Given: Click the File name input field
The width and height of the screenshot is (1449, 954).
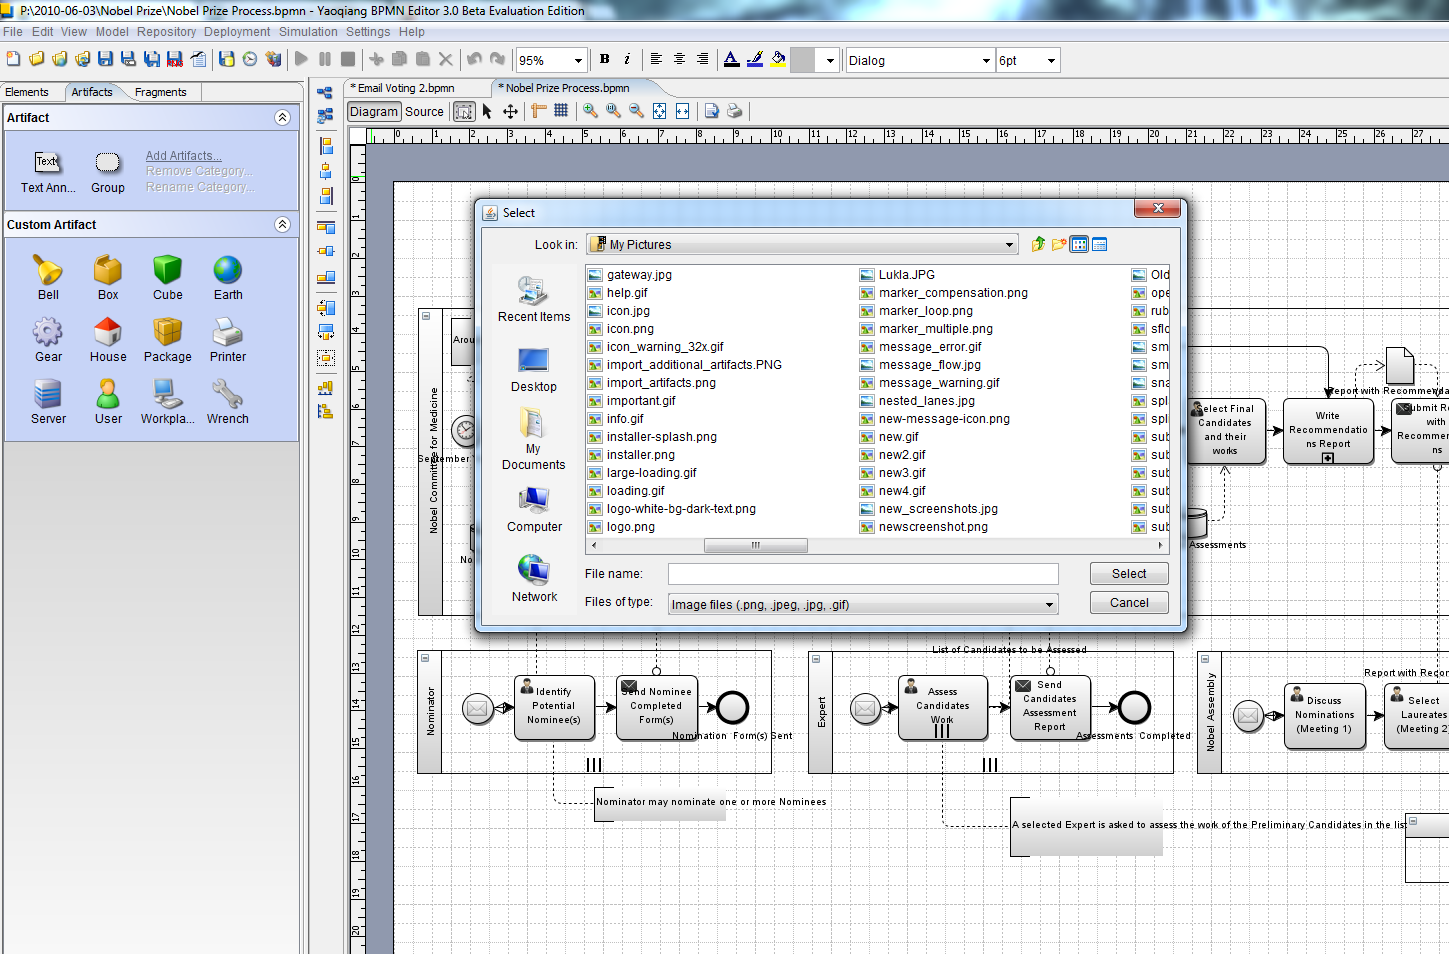Looking at the screenshot, I should coord(862,574).
